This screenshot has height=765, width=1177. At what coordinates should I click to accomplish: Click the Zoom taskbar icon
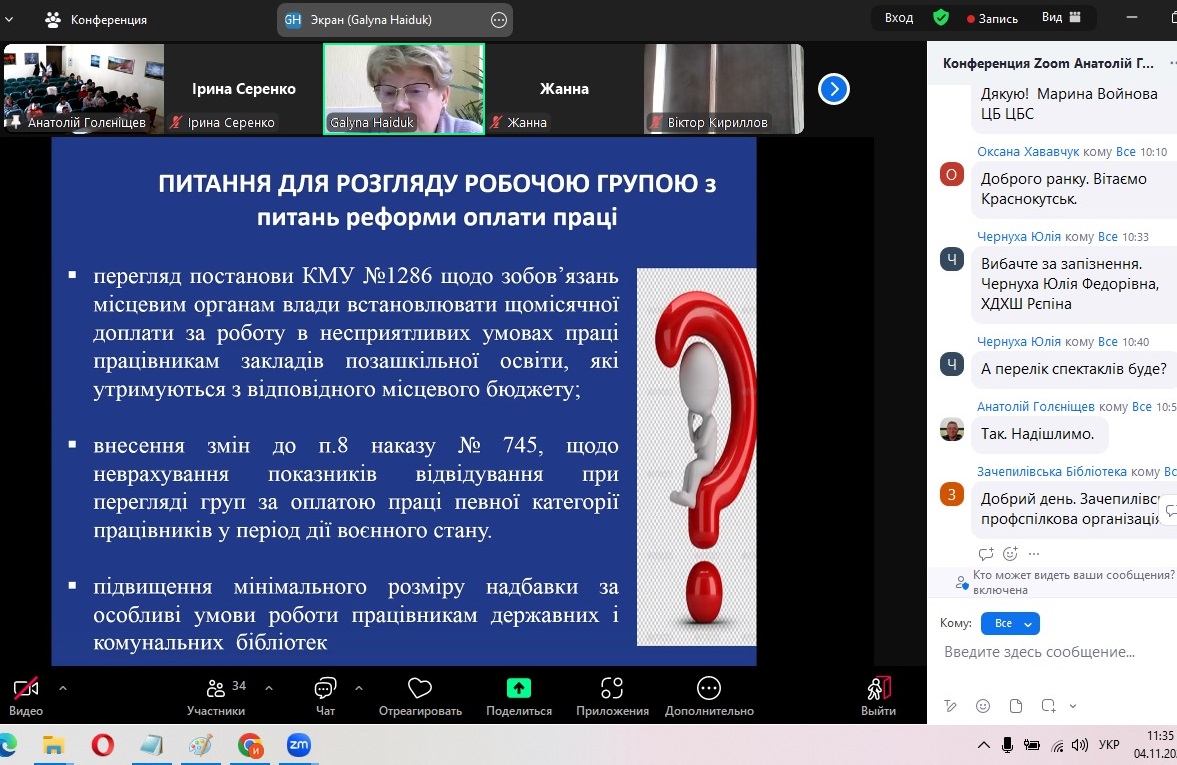[x=299, y=745]
